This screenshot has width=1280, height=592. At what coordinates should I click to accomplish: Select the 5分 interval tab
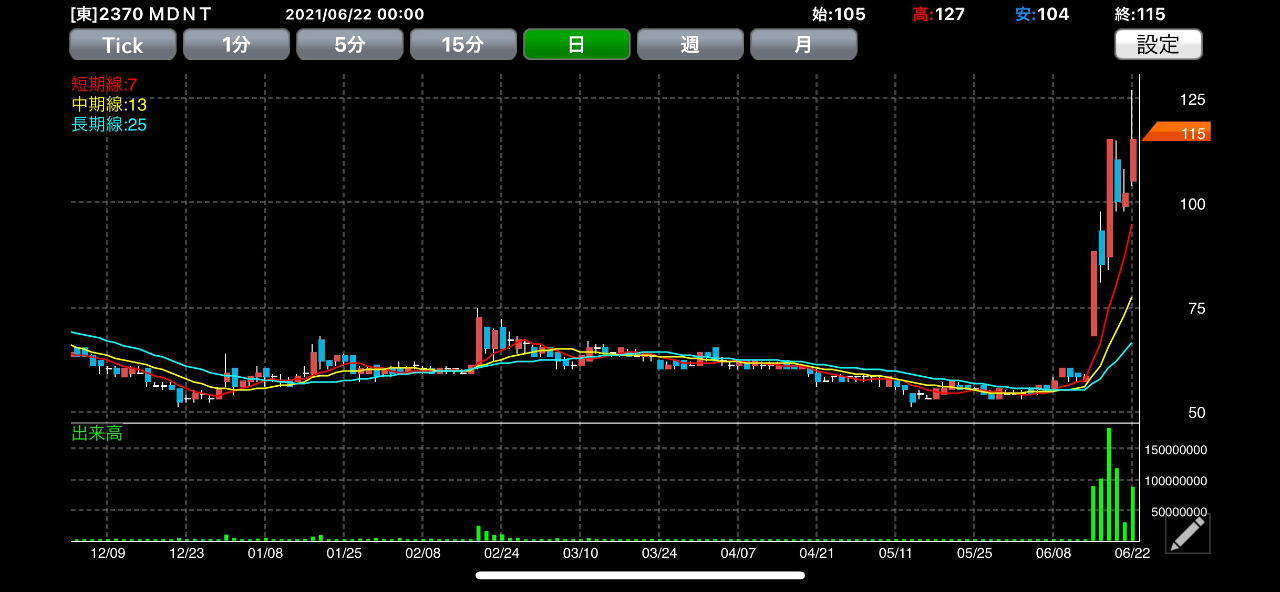(350, 44)
